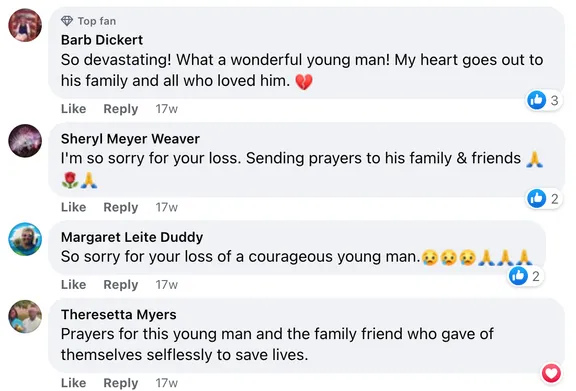This screenshot has height=391, width=576.
Task: View thumbs-up reactions on Sheryl Meyer Weaver's comment
Action: [x=543, y=198]
